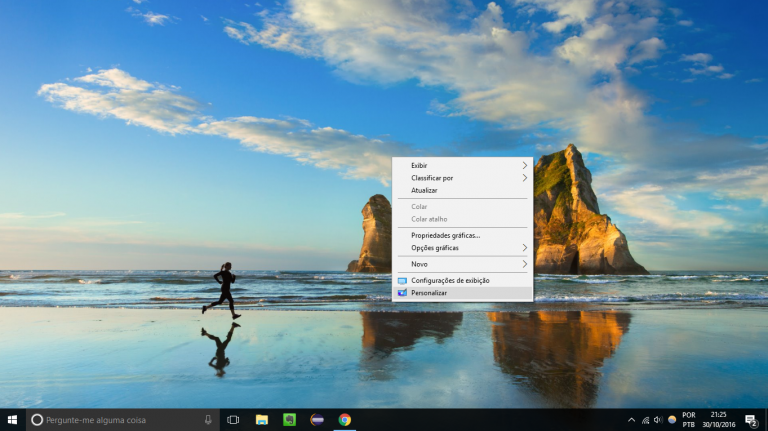This screenshot has height=431, width=768.
Task: Open Configurações de exibição
Action: pos(462,281)
